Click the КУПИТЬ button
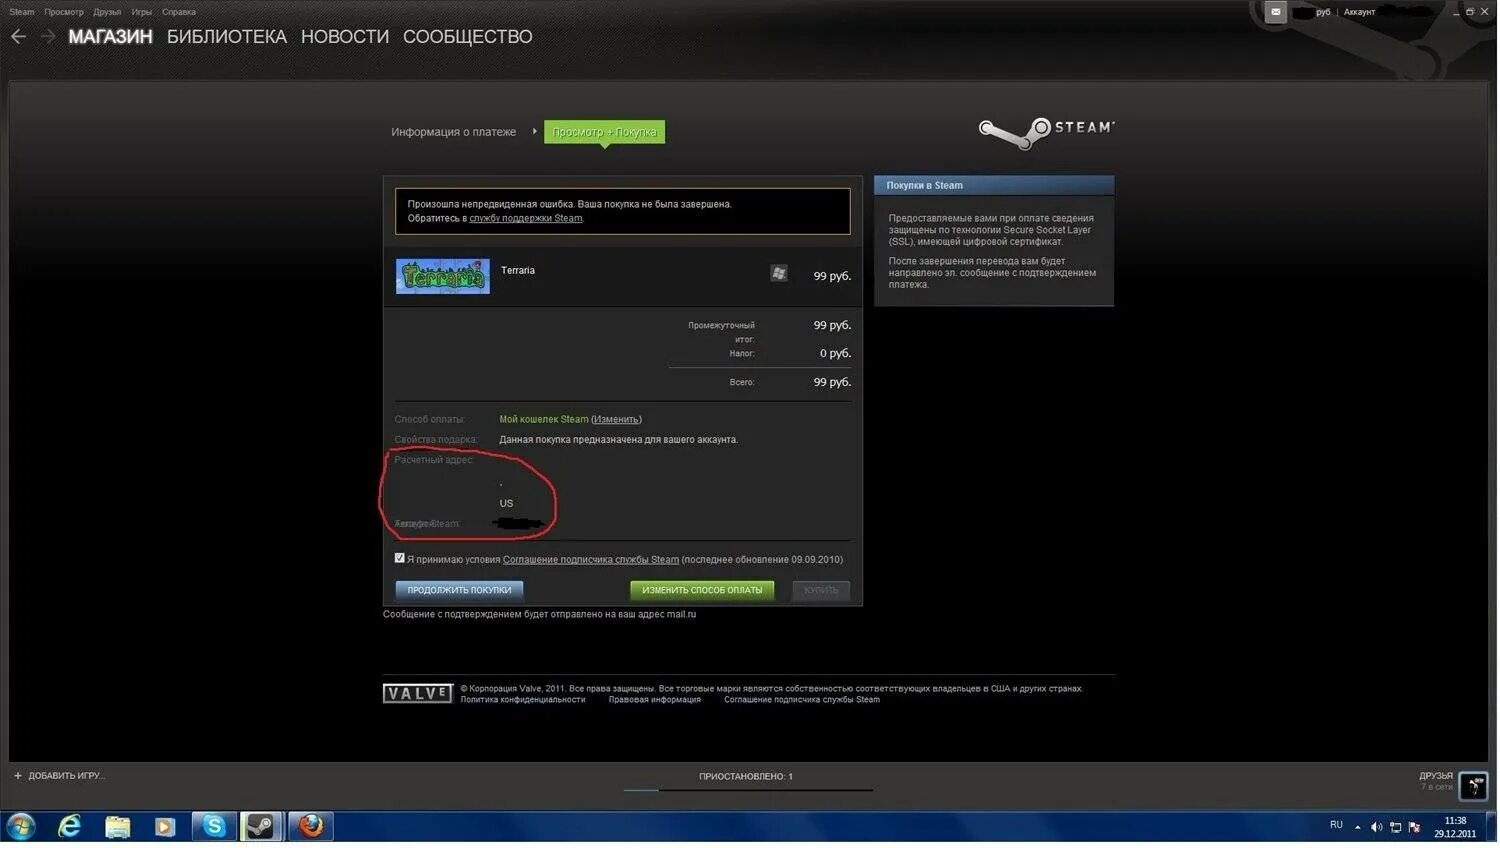1500x848 pixels. 821,591
